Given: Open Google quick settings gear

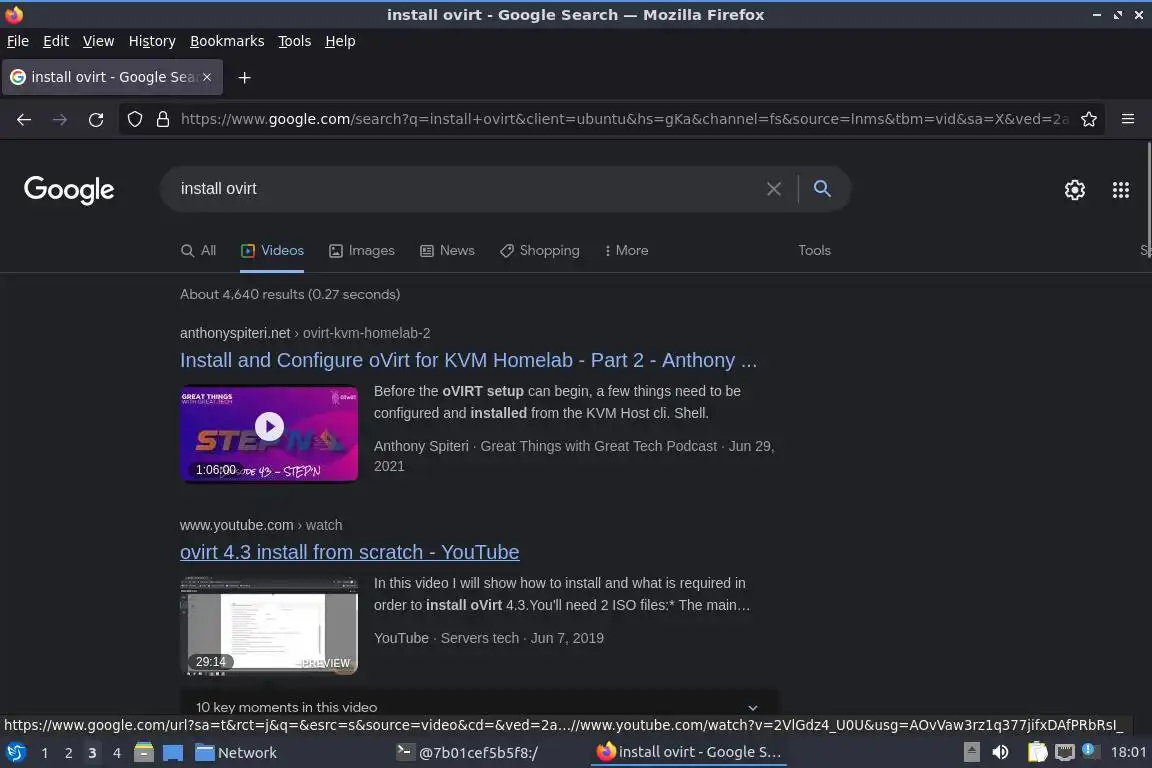Looking at the screenshot, I should pos(1075,190).
